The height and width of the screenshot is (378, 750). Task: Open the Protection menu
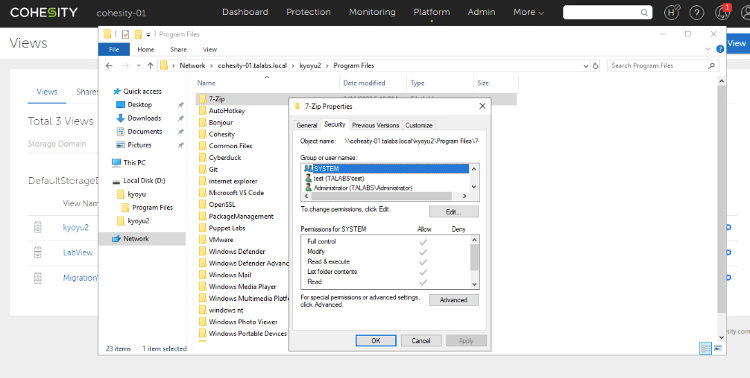tap(309, 12)
